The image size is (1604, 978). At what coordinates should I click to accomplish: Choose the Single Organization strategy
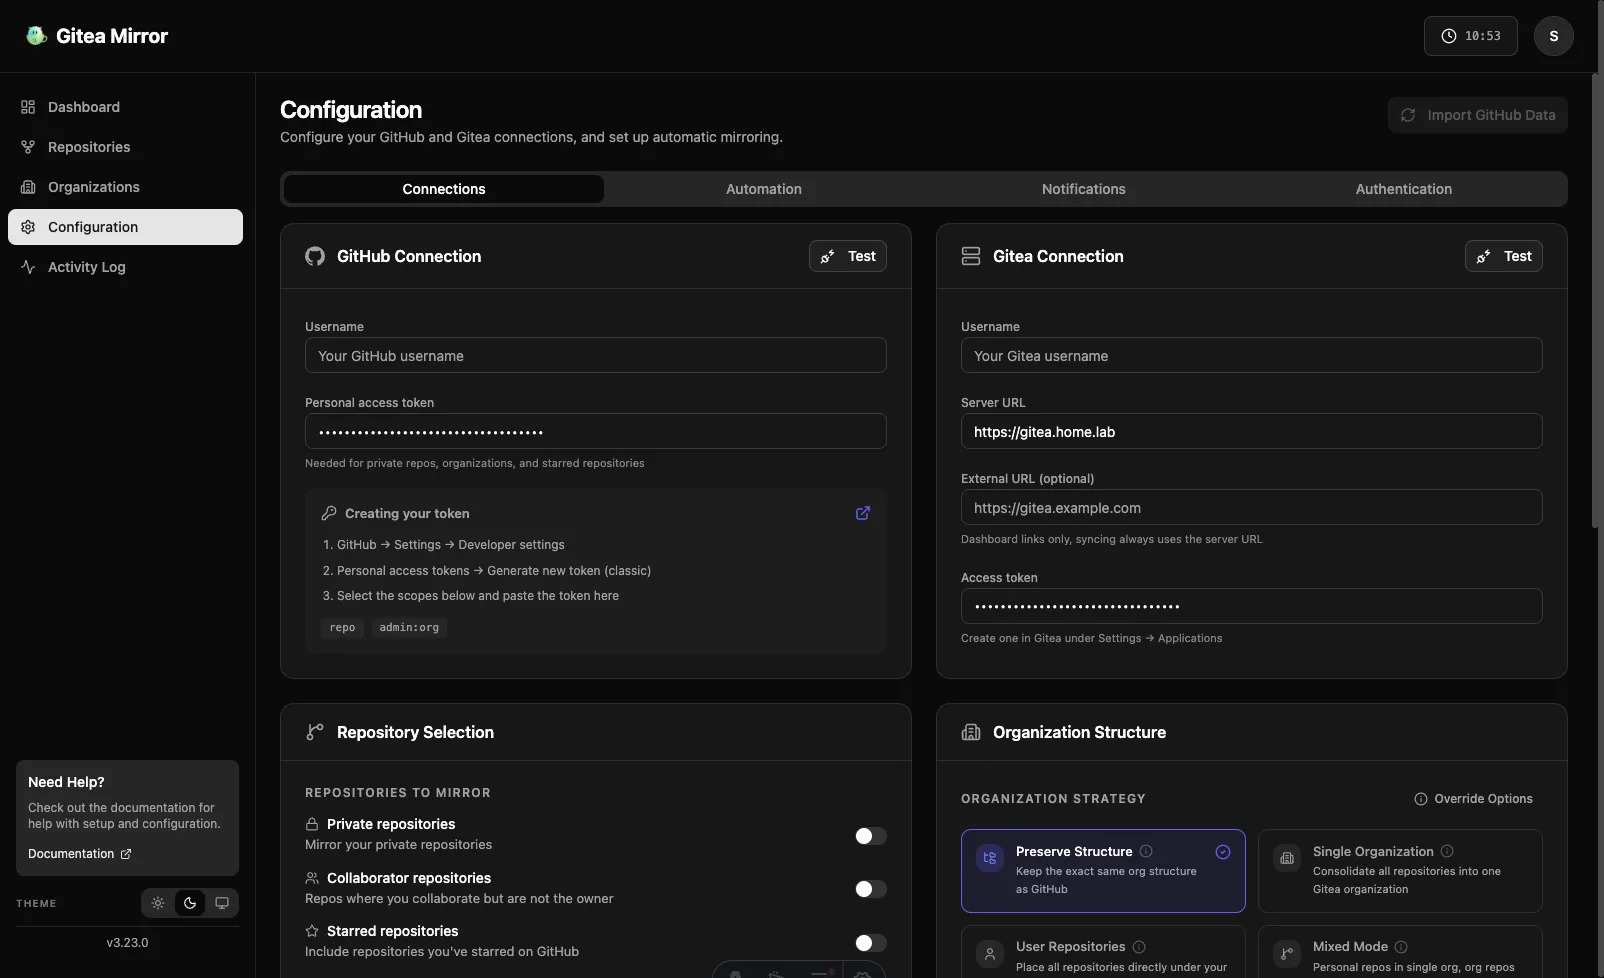(1400, 871)
